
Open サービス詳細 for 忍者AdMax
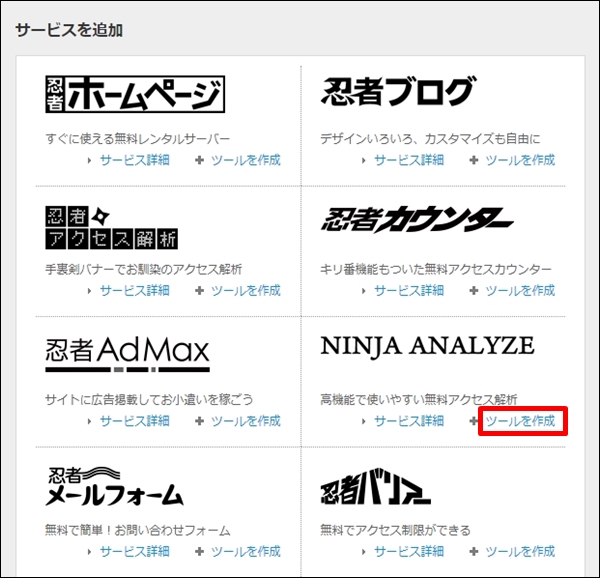click(x=135, y=421)
